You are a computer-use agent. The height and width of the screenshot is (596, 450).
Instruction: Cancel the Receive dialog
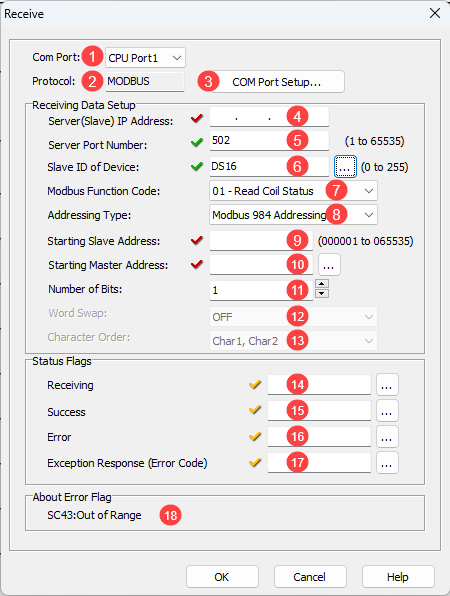click(310, 577)
